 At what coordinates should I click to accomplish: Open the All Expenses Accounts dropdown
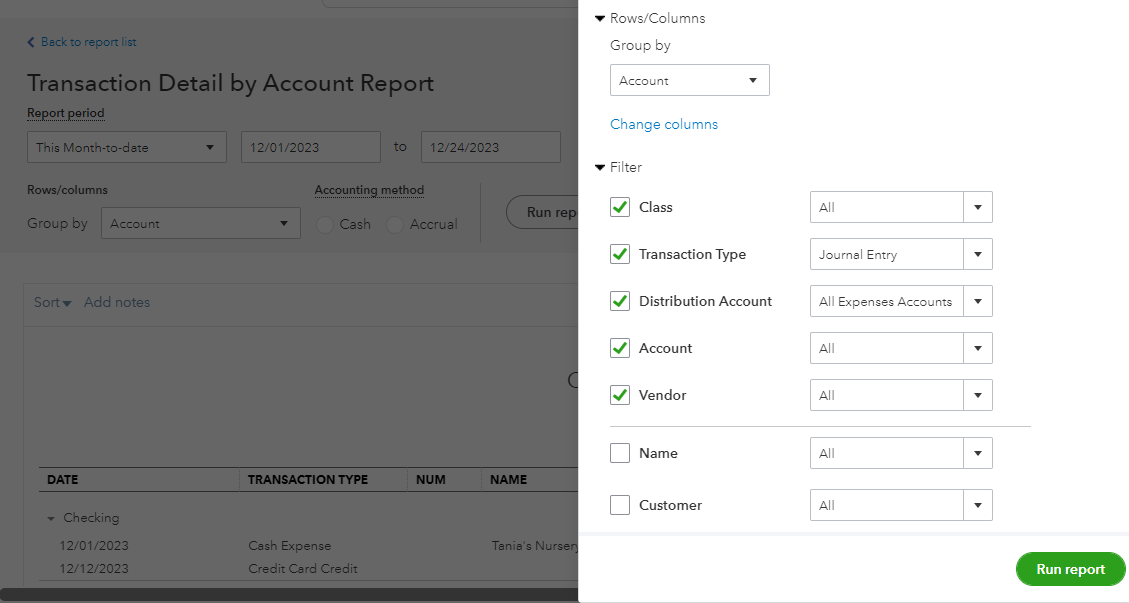tap(977, 301)
